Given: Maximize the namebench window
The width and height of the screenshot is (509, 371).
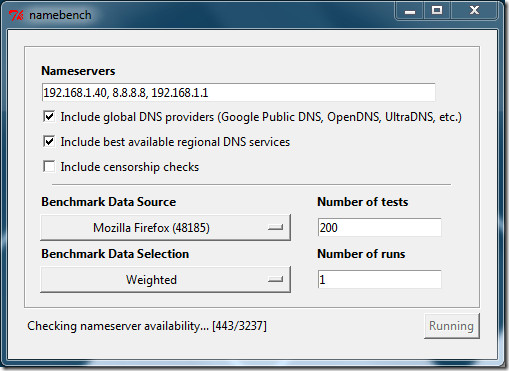Looking at the screenshot, I should coord(437,11).
